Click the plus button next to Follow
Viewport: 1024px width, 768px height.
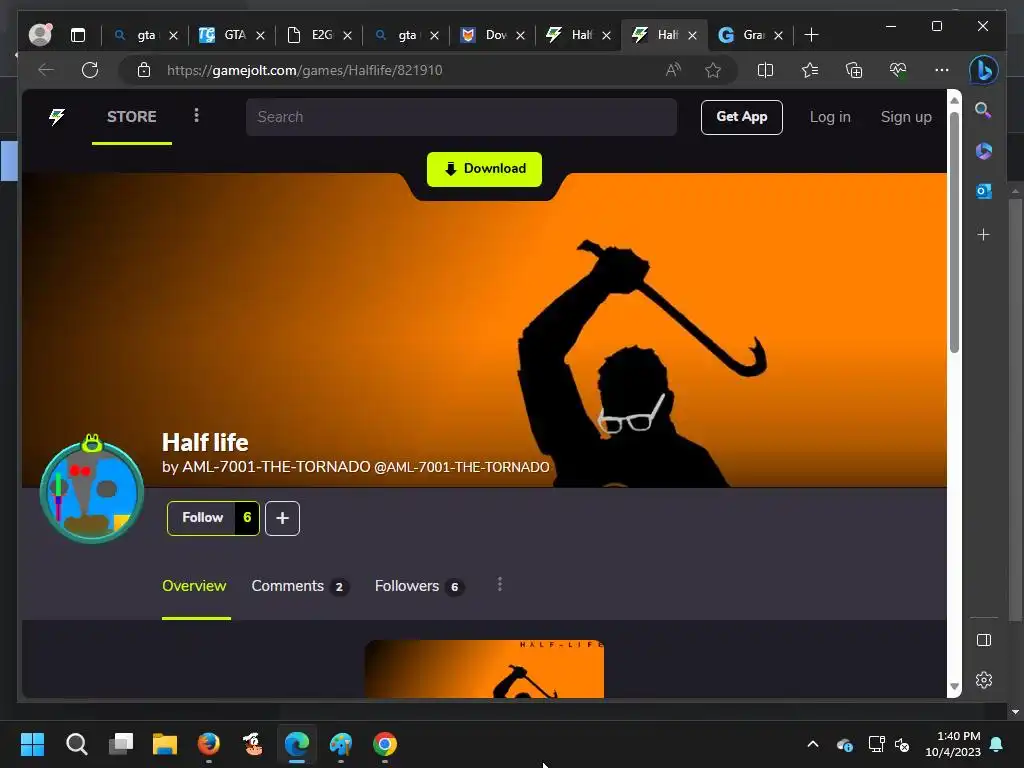(x=282, y=518)
